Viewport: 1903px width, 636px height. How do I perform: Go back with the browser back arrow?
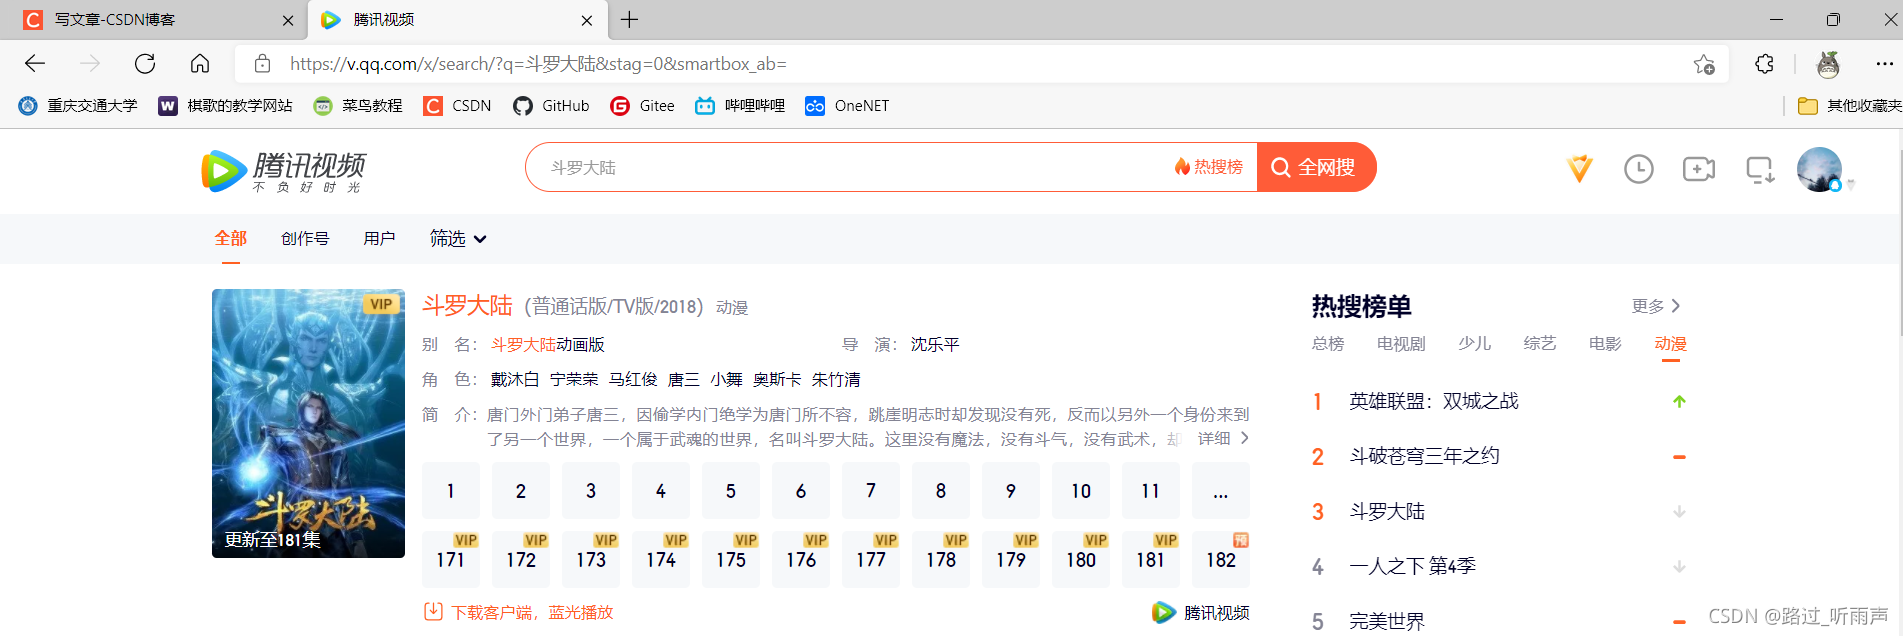(x=35, y=64)
